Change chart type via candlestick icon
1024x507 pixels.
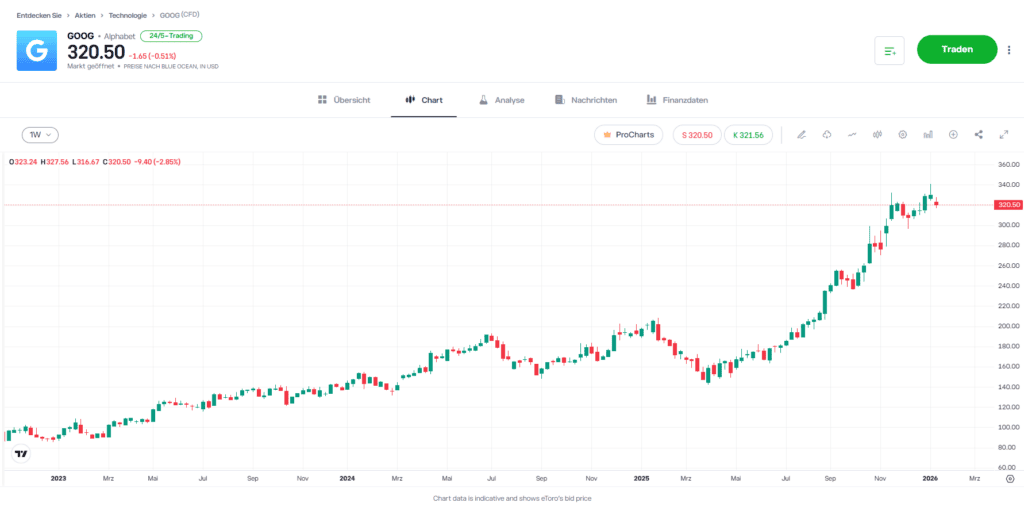click(877, 135)
